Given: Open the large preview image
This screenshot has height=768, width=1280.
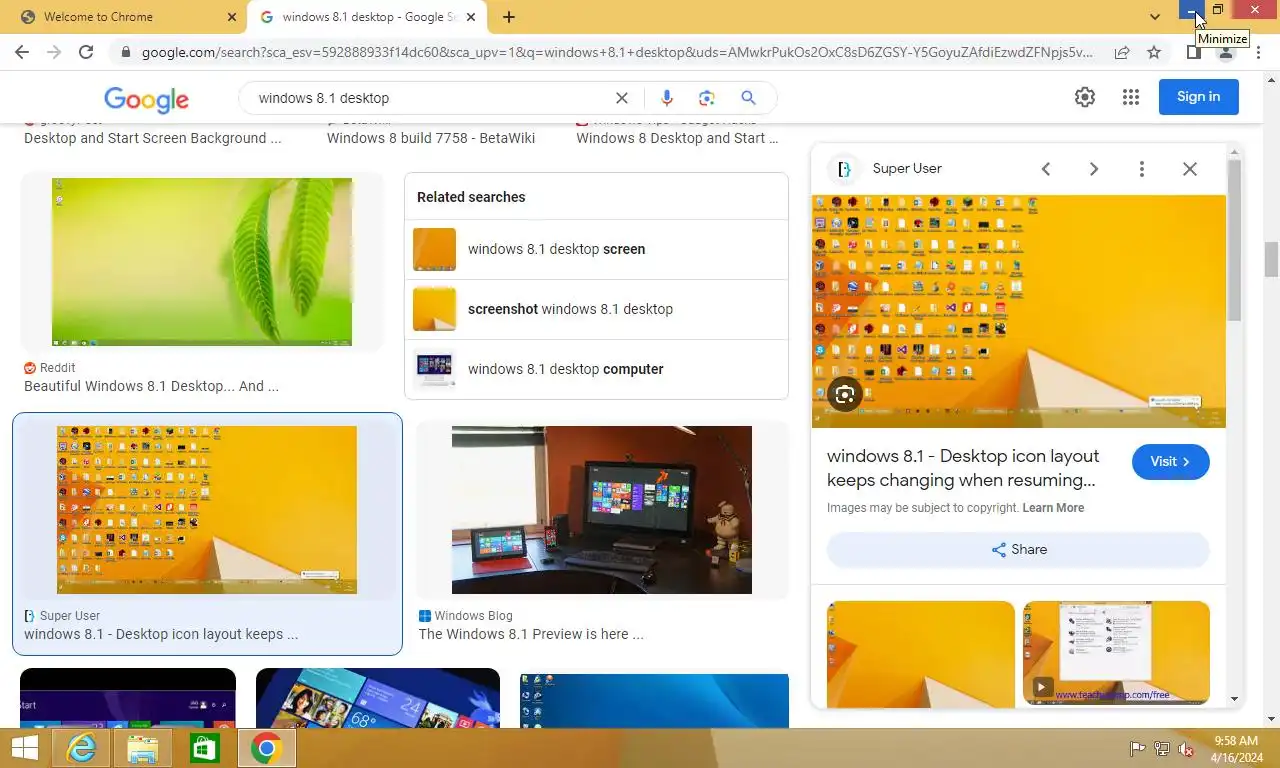Looking at the screenshot, I should (1018, 311).
